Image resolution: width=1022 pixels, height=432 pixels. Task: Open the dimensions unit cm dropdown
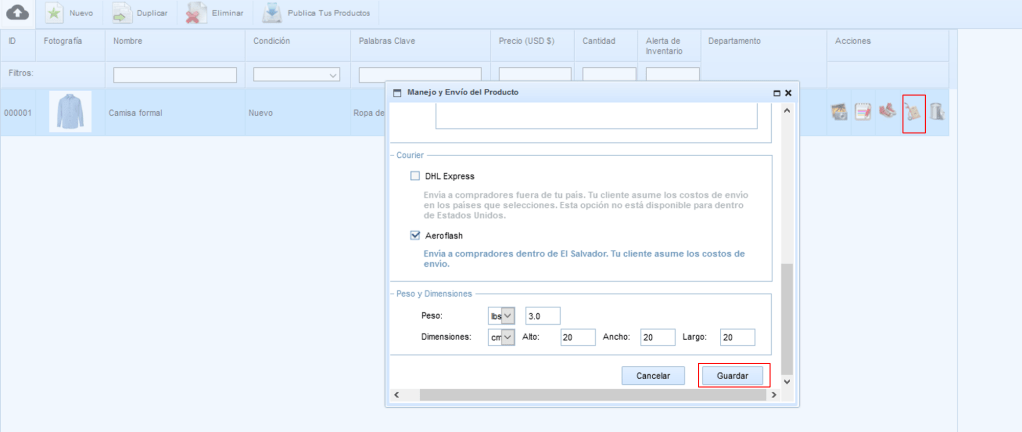point(500,338)
